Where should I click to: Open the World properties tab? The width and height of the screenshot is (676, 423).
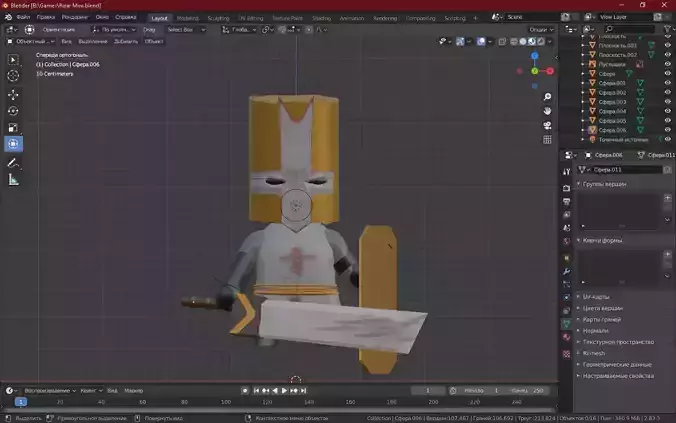(566, 241)
